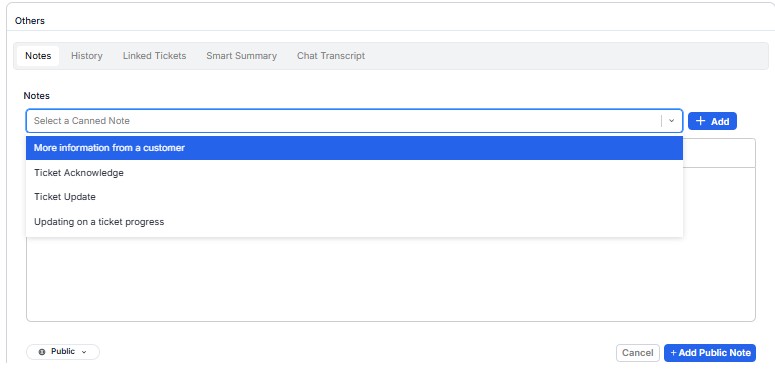Screen dimensions: 775x380
Task: Open the Linked Tickets tab
Action: pyautogui.click(x=154, y=56)
